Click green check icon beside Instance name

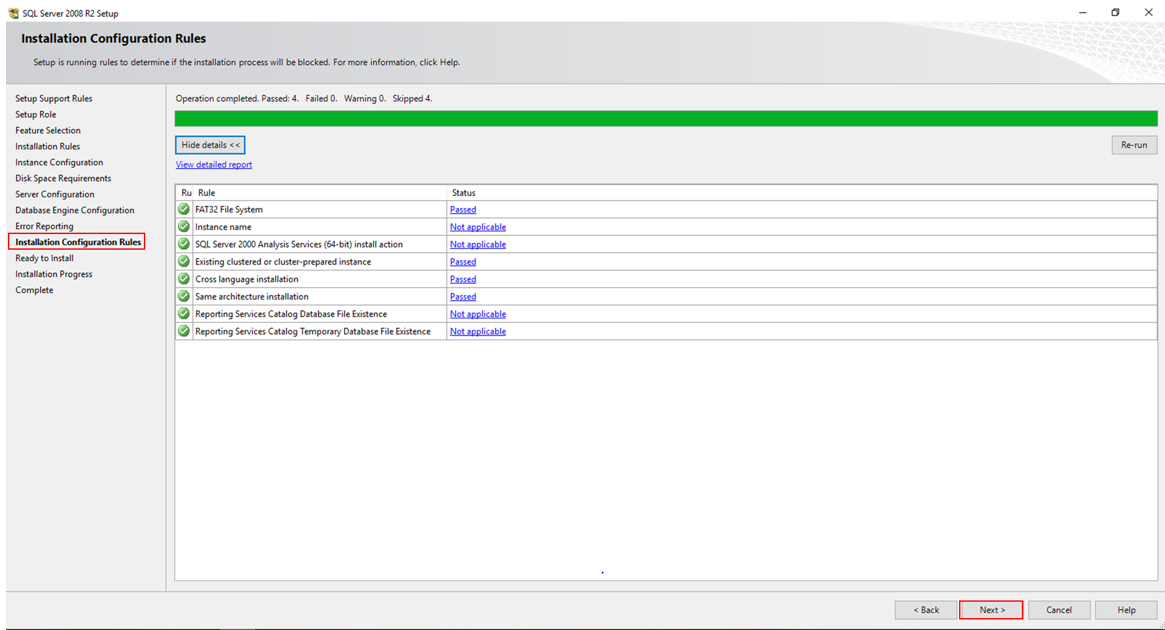pyautogui.click(x=184, y=226)
